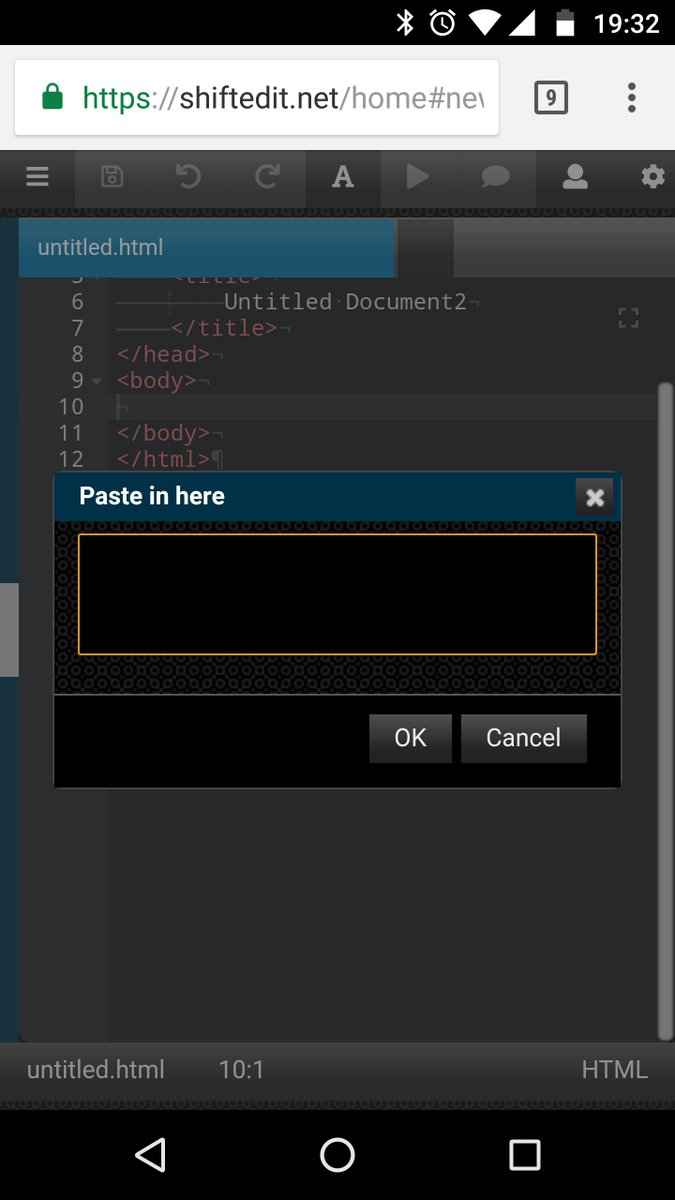Click the editor vertical scrollbar

[665, 710]
